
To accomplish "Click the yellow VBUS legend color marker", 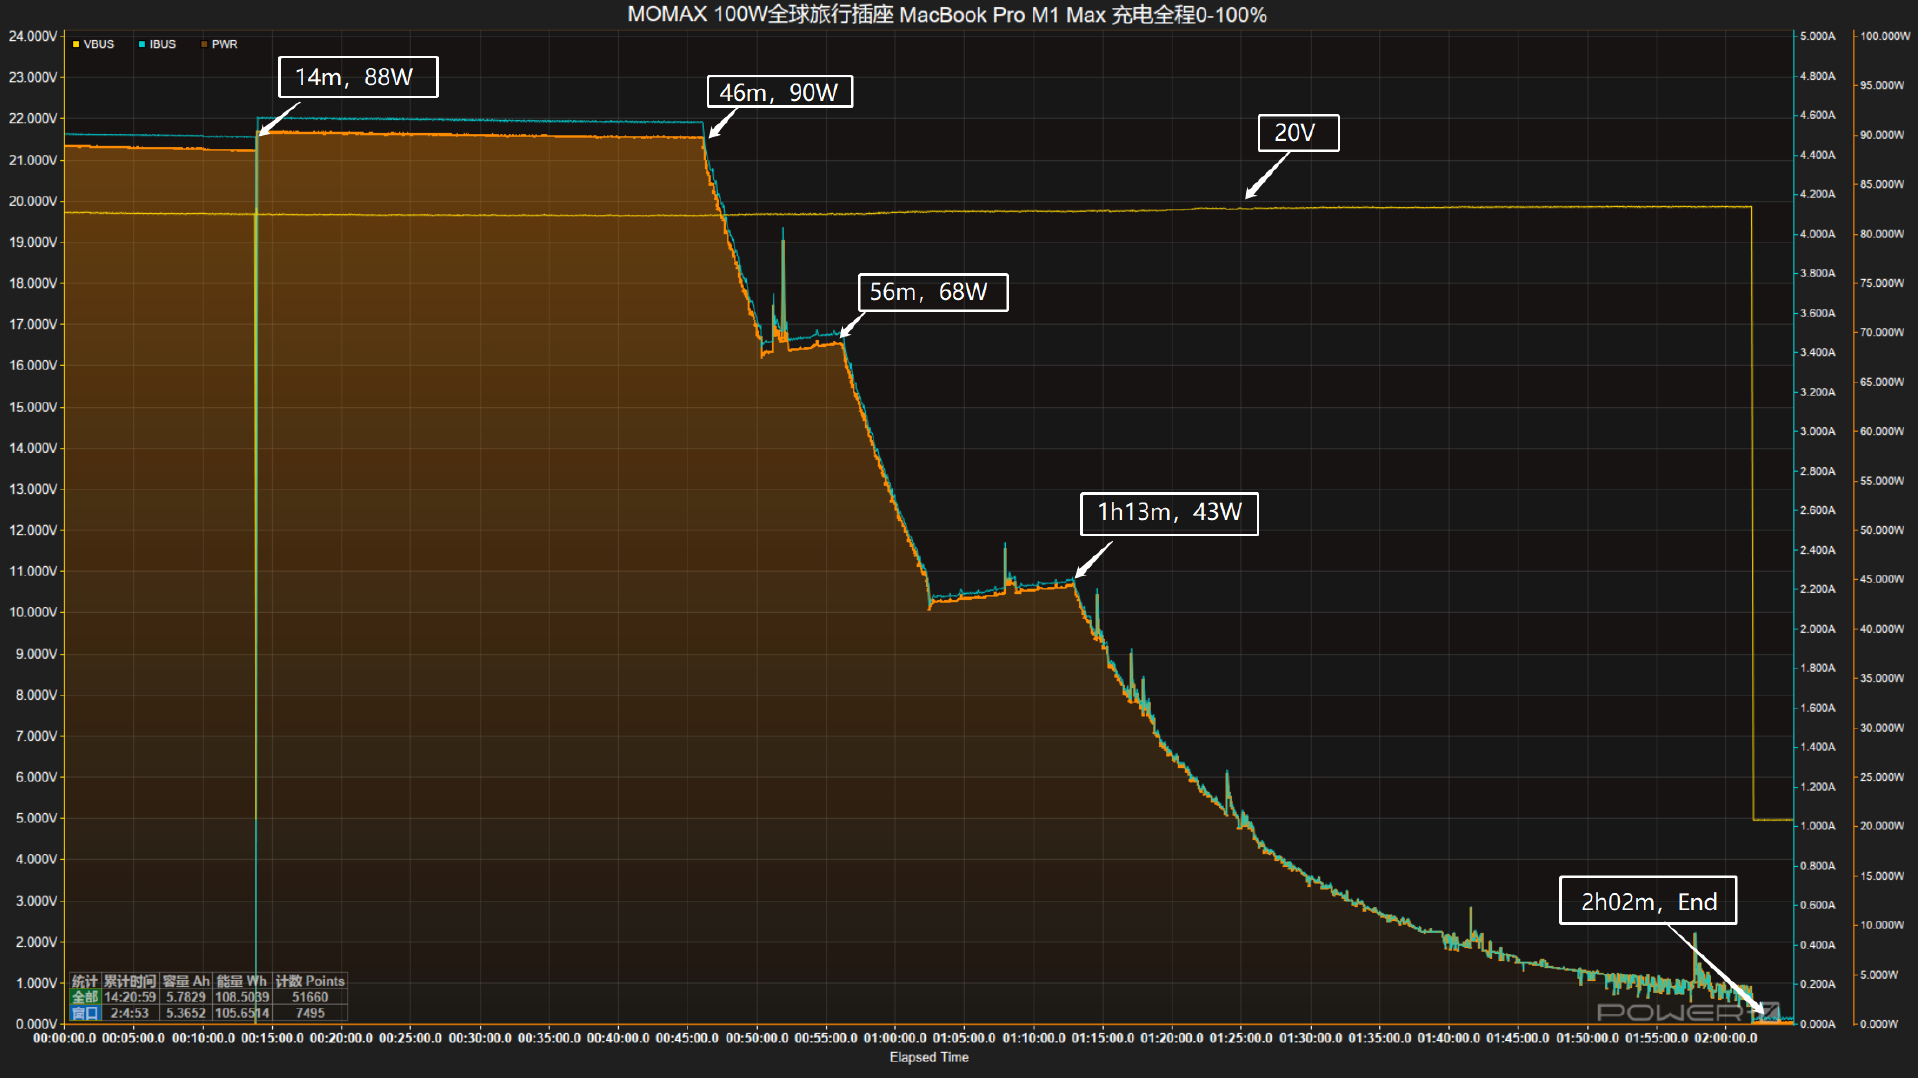I will coord(76,44).
